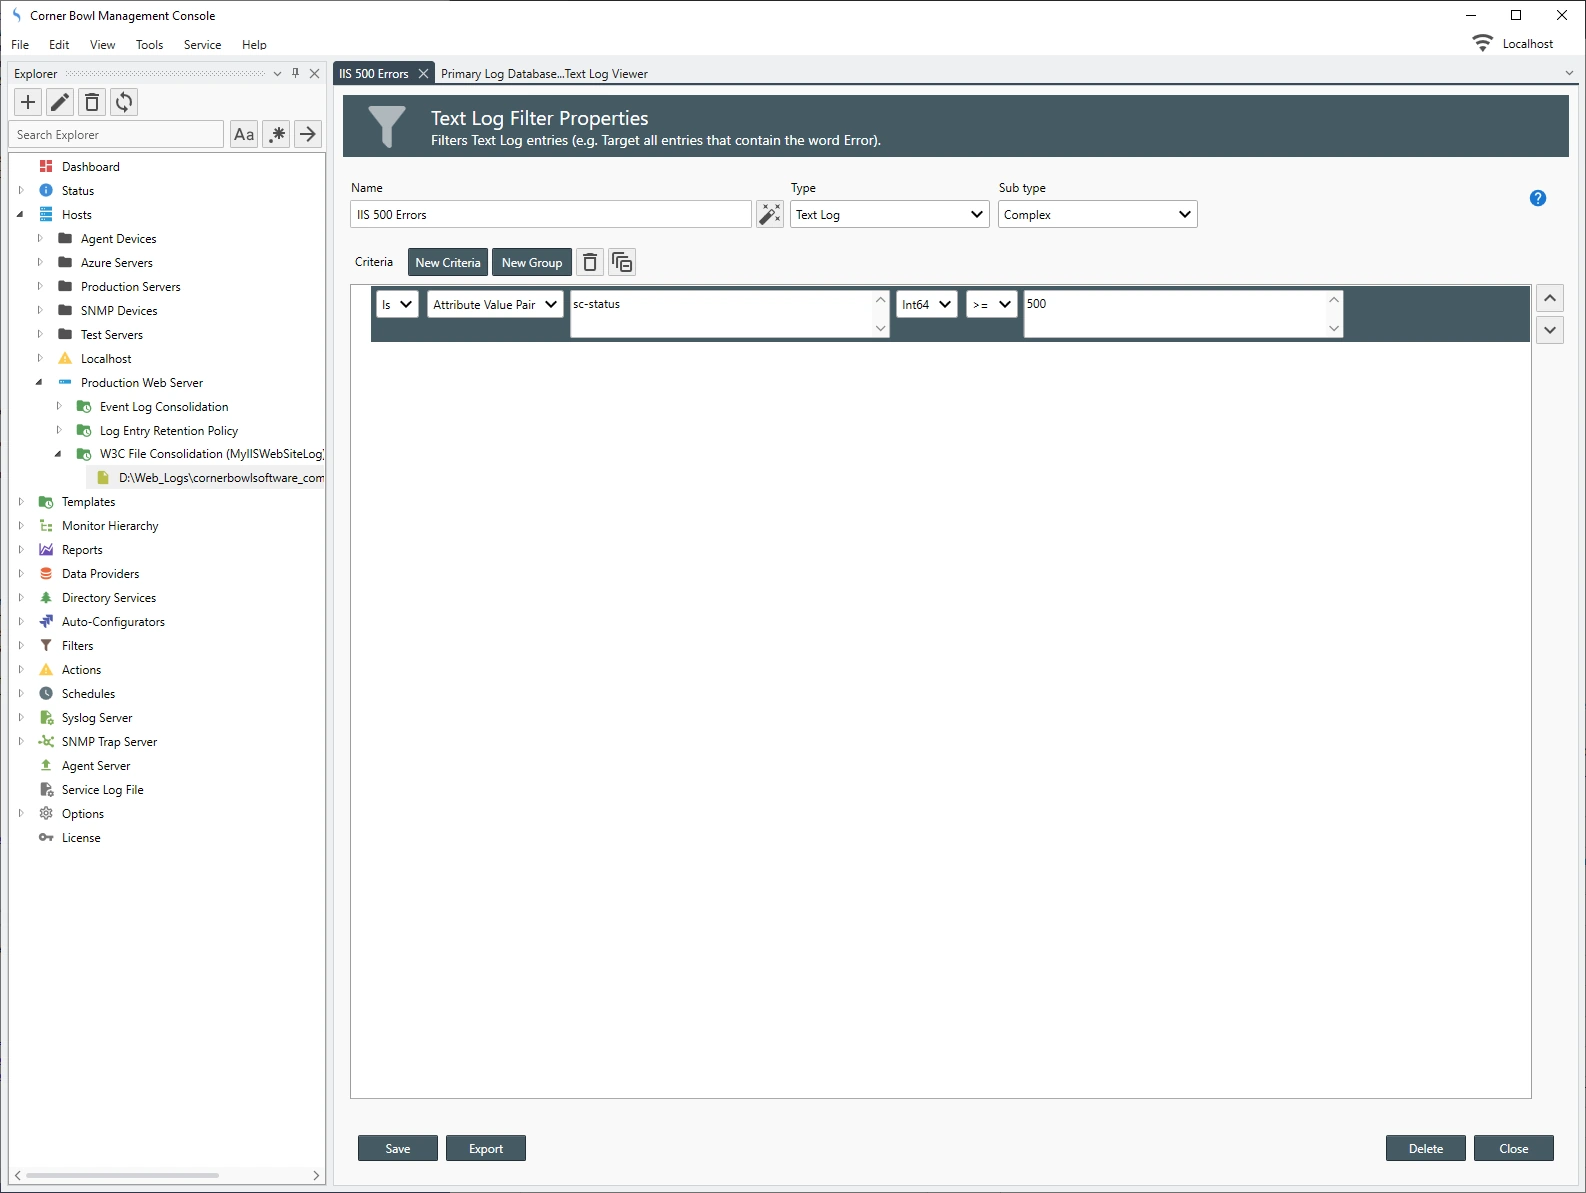Open the Tools menu
The height and width of the screenshot is (1193, 1586).
(x=149, y=45)
